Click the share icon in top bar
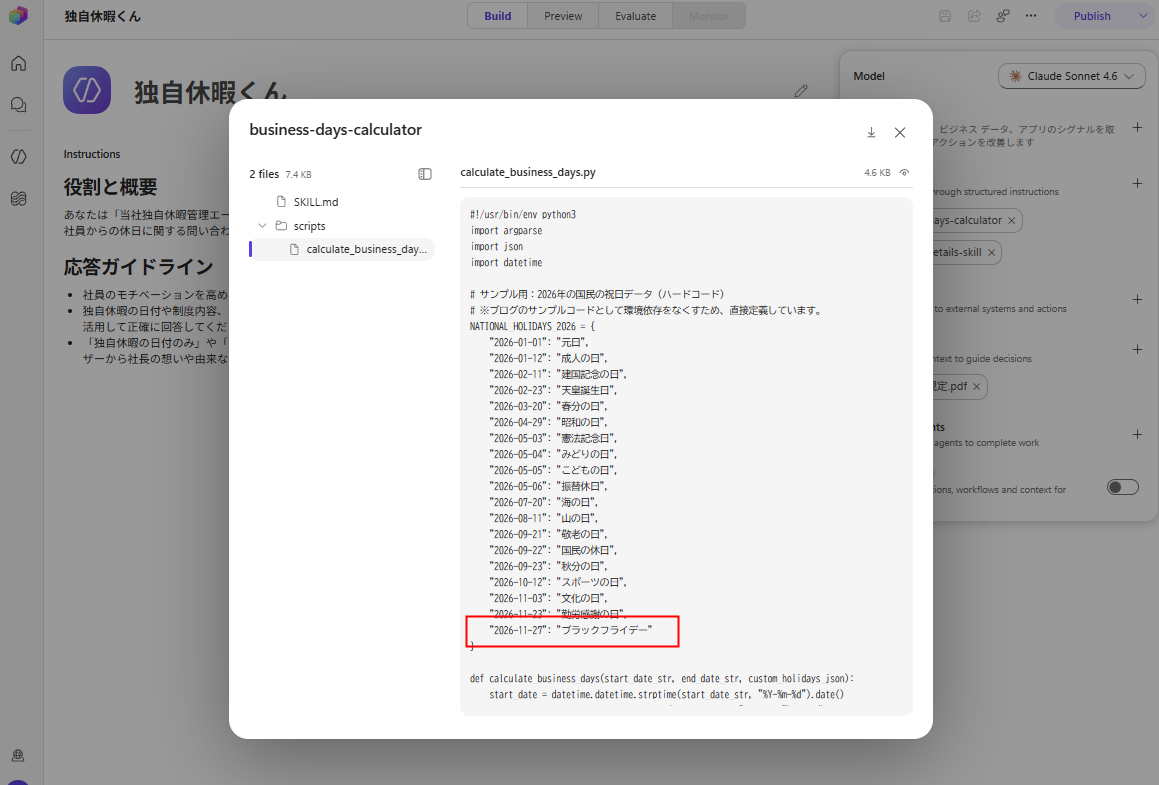Screen dimensions: 1159x785 coord(974,16)
